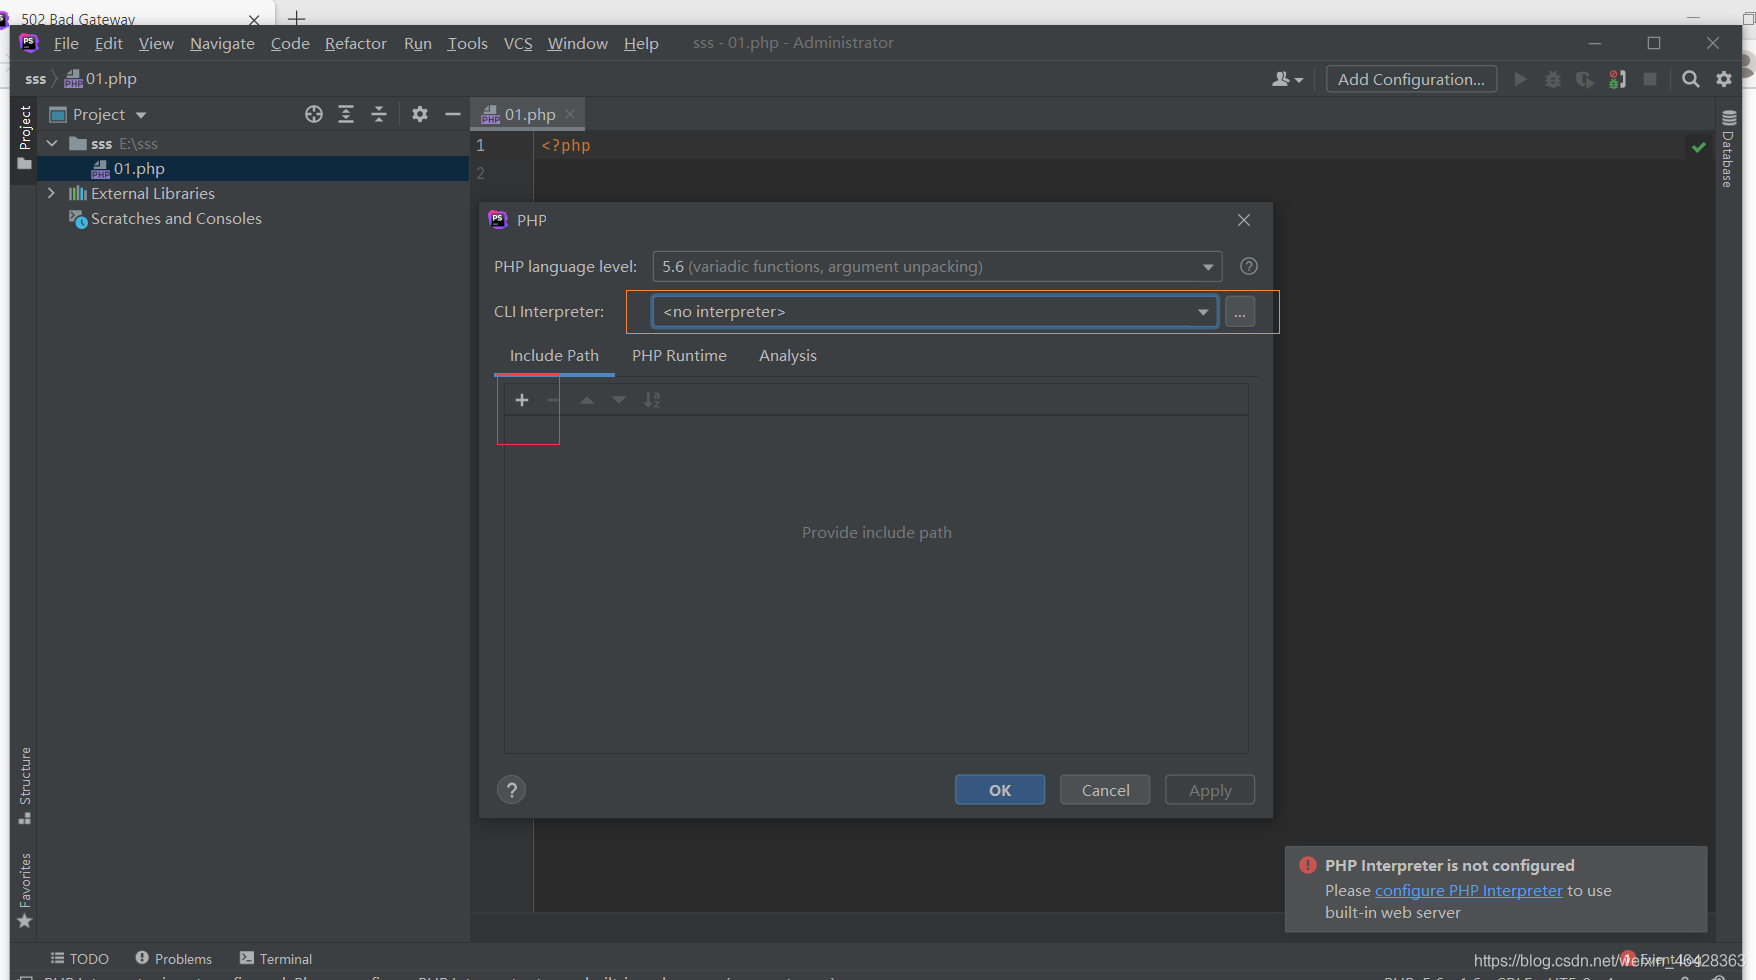Screen dimensions: 1756x980
Task: Open the PHP language level dropdown
Action: (1207, 266)
